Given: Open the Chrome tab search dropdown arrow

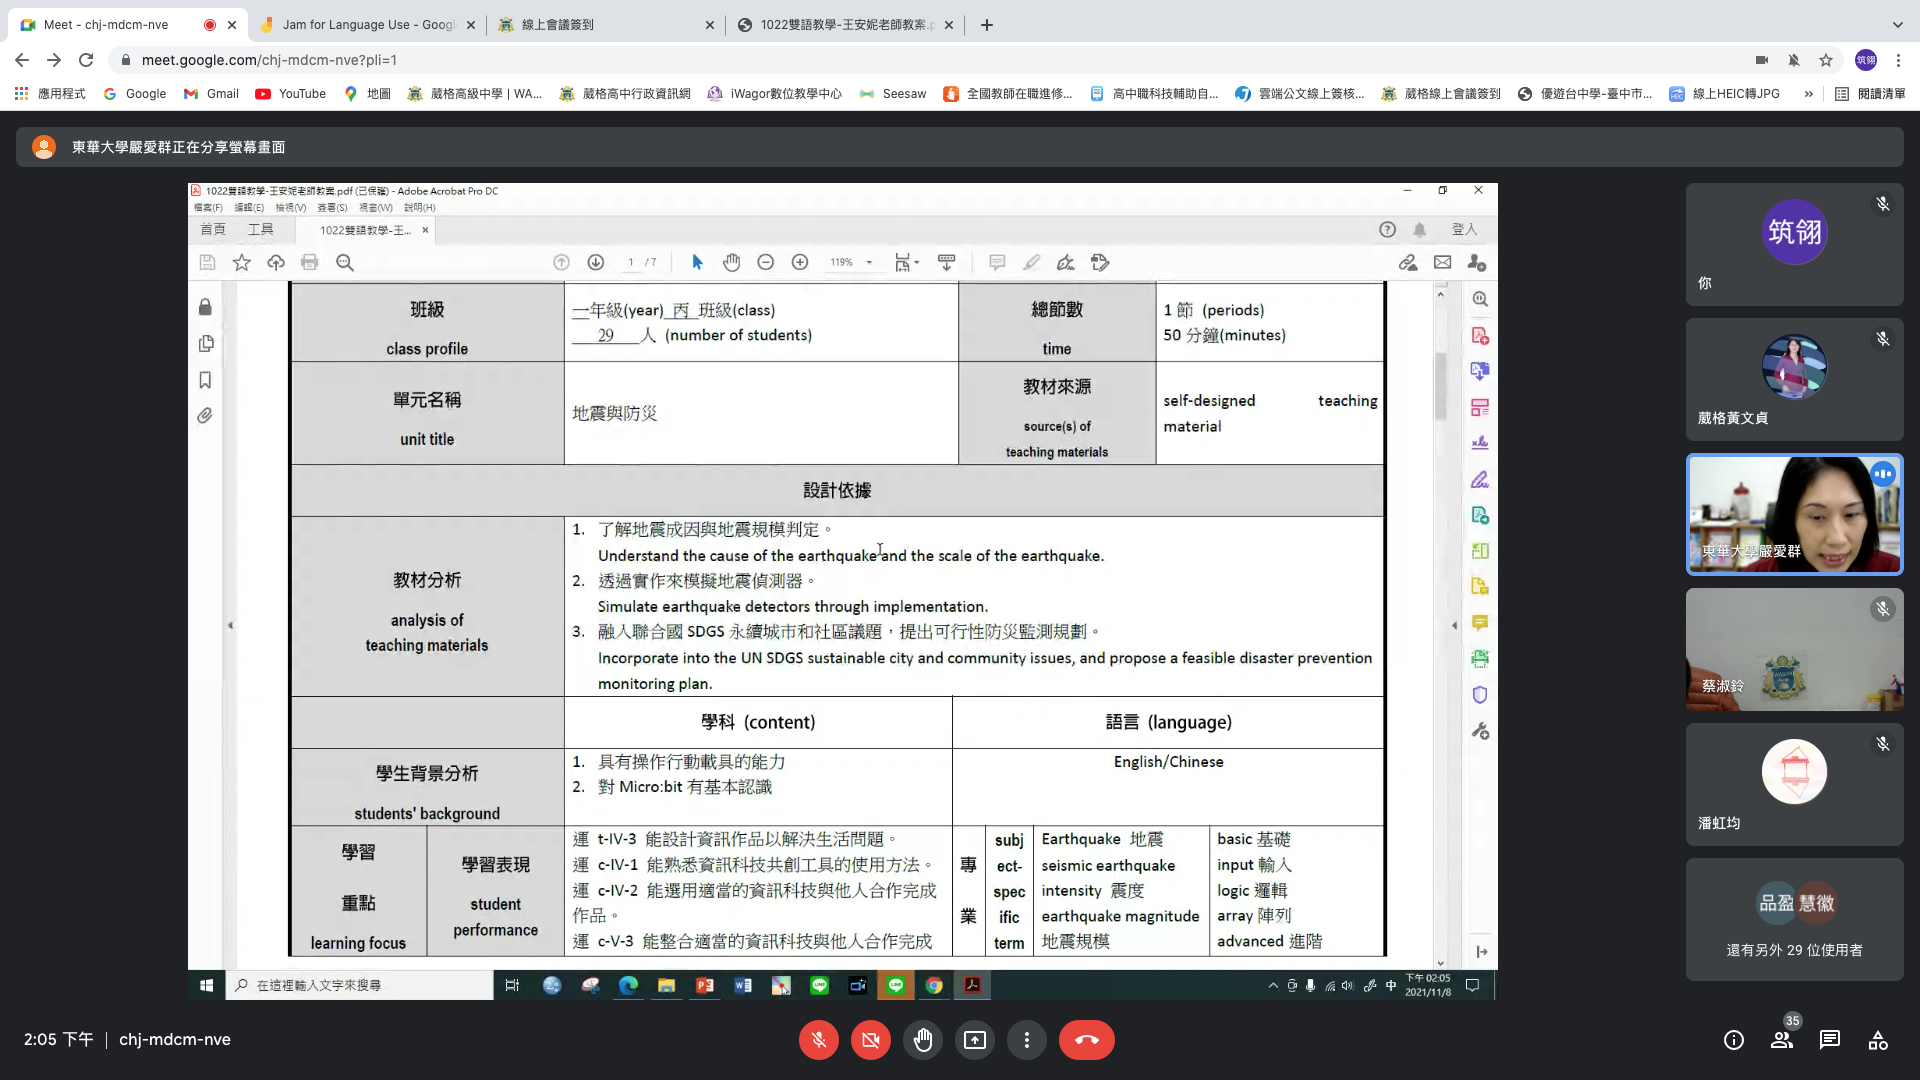Looking at the screenshot, I should 1897,25.
